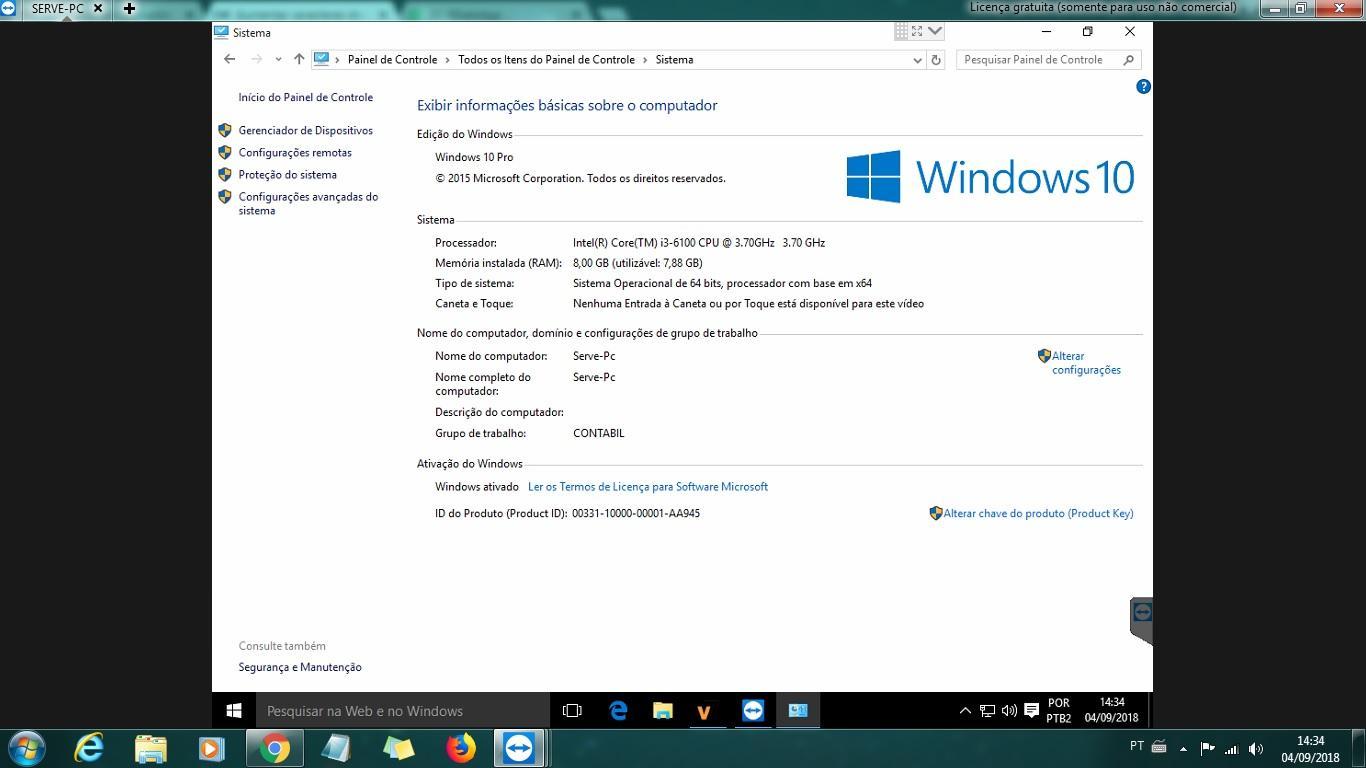The image size is (1366, 768).
Task: Open Windows Media Player on local taskbar
Action: pos(212,748)
